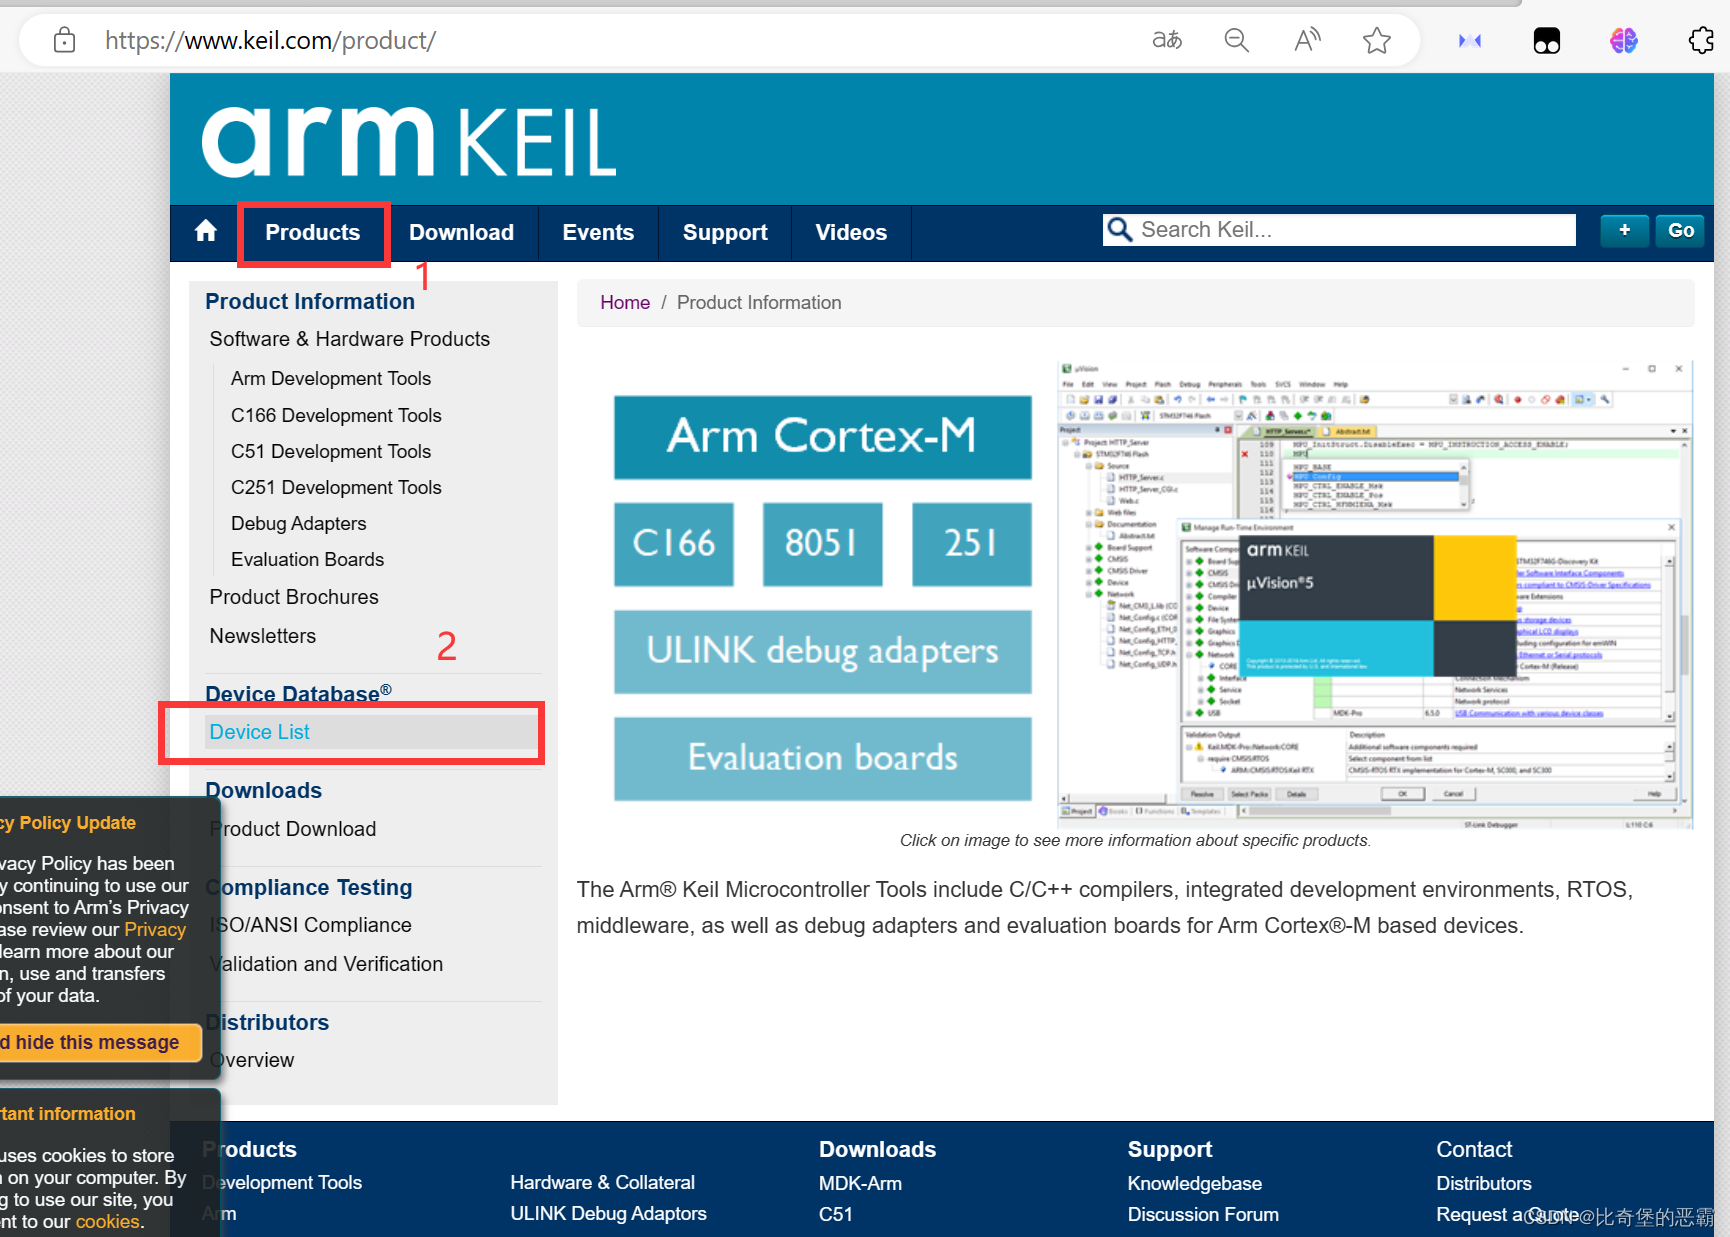Activate the Read Aloud icon
Viewport: 1730px width, 1237px height.
pyautogui.click(x=1307, y=40)
